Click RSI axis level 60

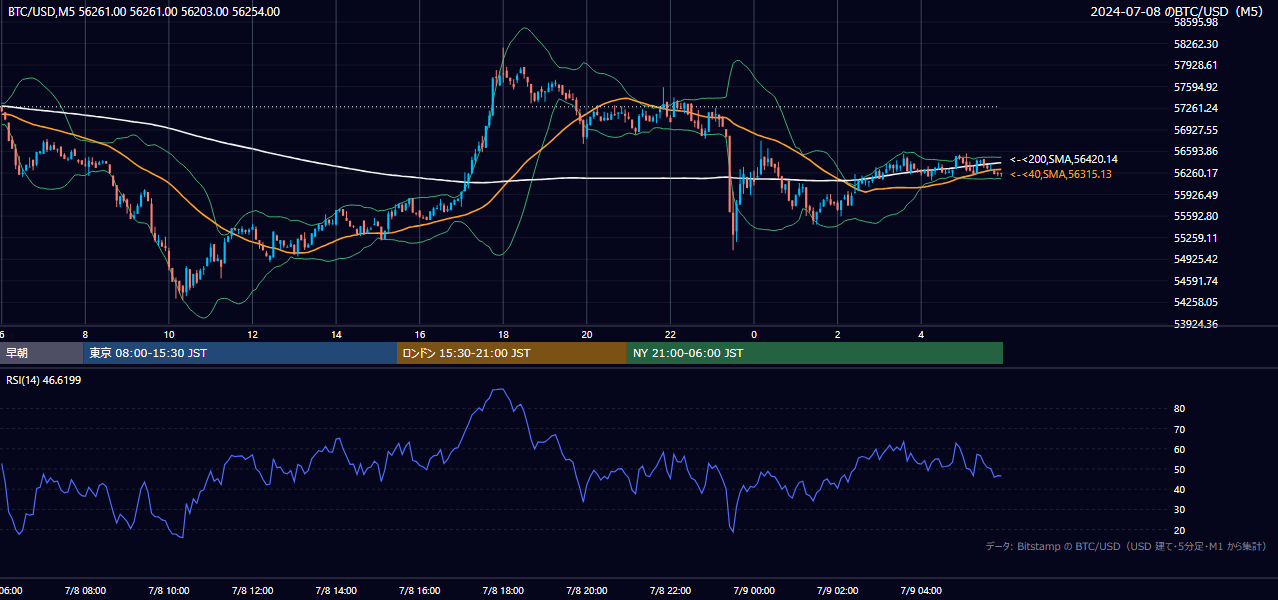1179,449
